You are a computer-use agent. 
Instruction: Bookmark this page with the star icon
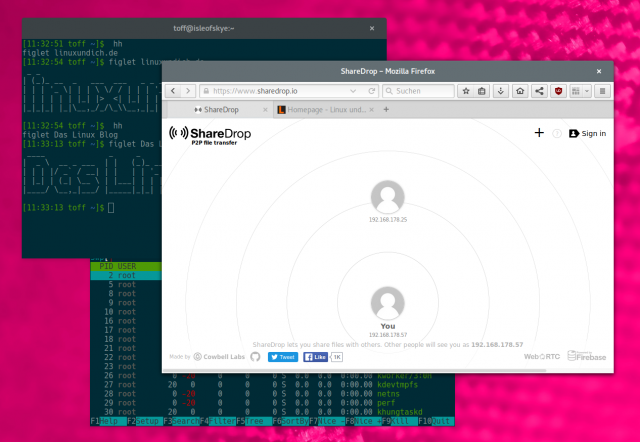(466, 91)
